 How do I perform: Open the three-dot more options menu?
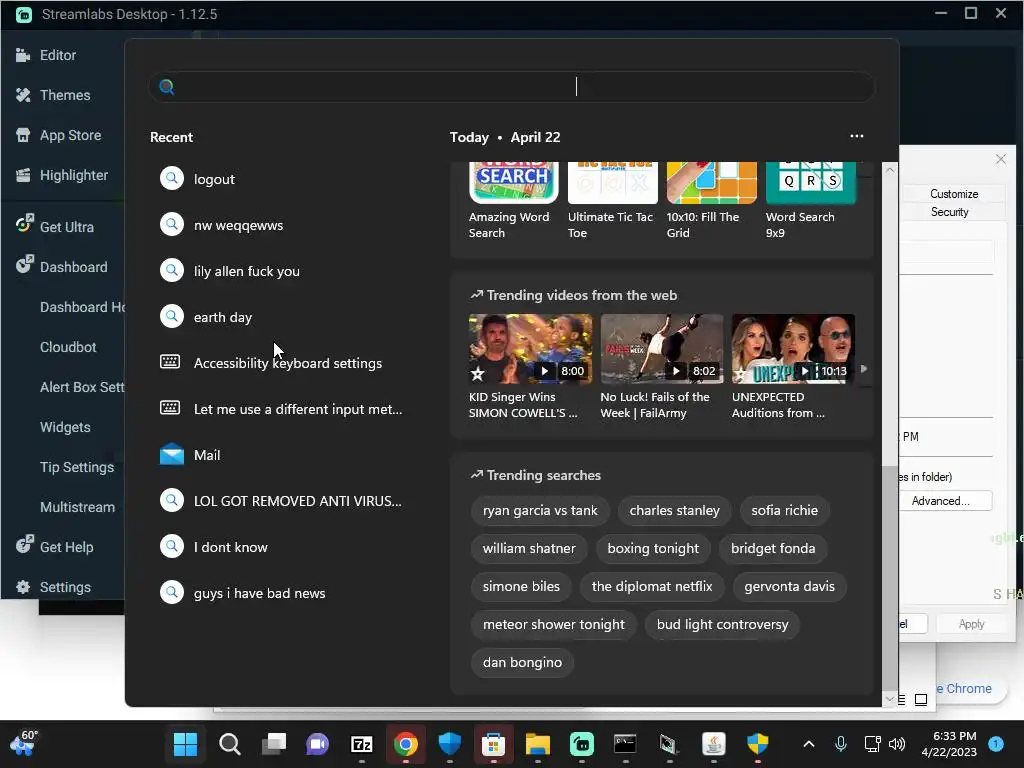(x=857, y=136)
